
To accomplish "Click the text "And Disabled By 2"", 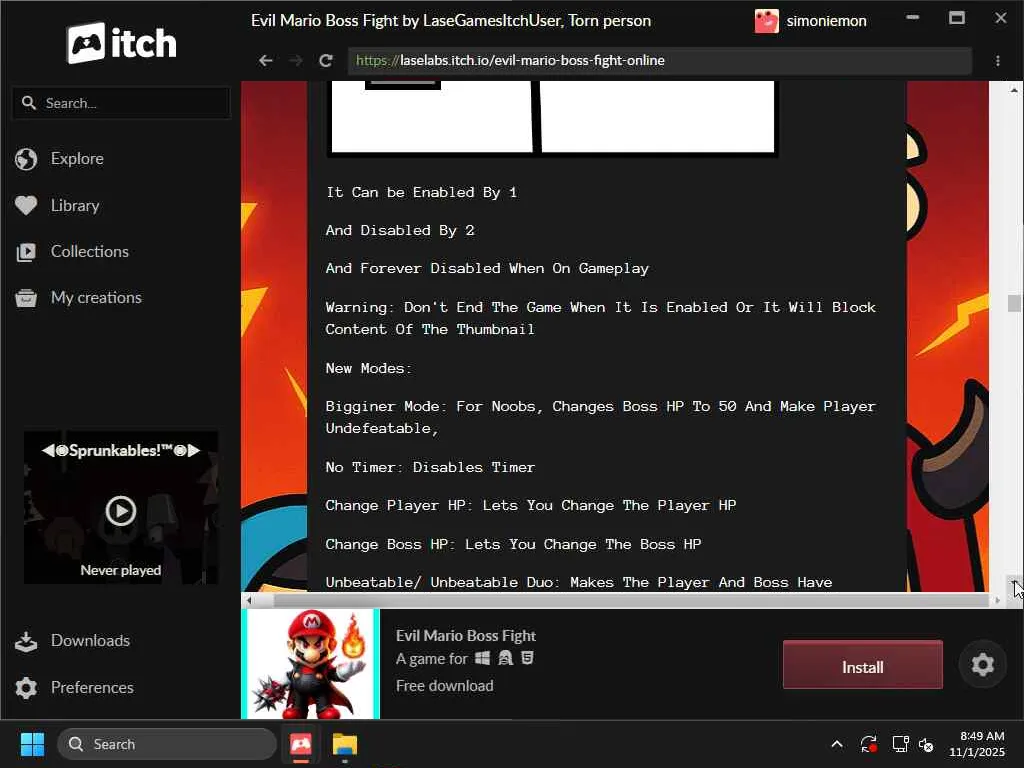I will click(x=400, y=231).
